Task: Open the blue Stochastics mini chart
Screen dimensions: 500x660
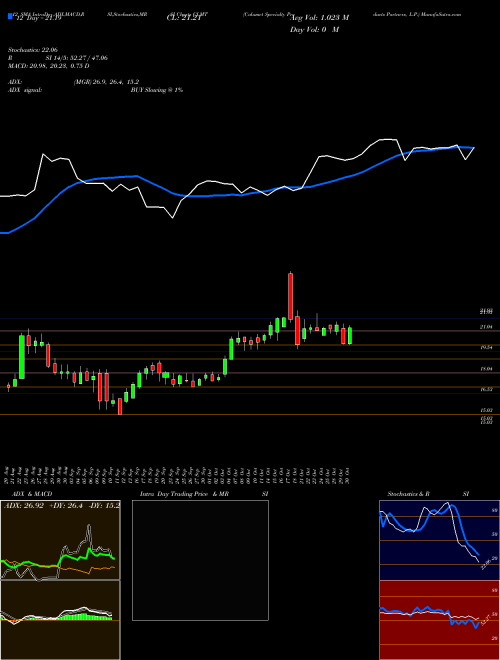Action: pyautogui.click(x=439, y=540)
